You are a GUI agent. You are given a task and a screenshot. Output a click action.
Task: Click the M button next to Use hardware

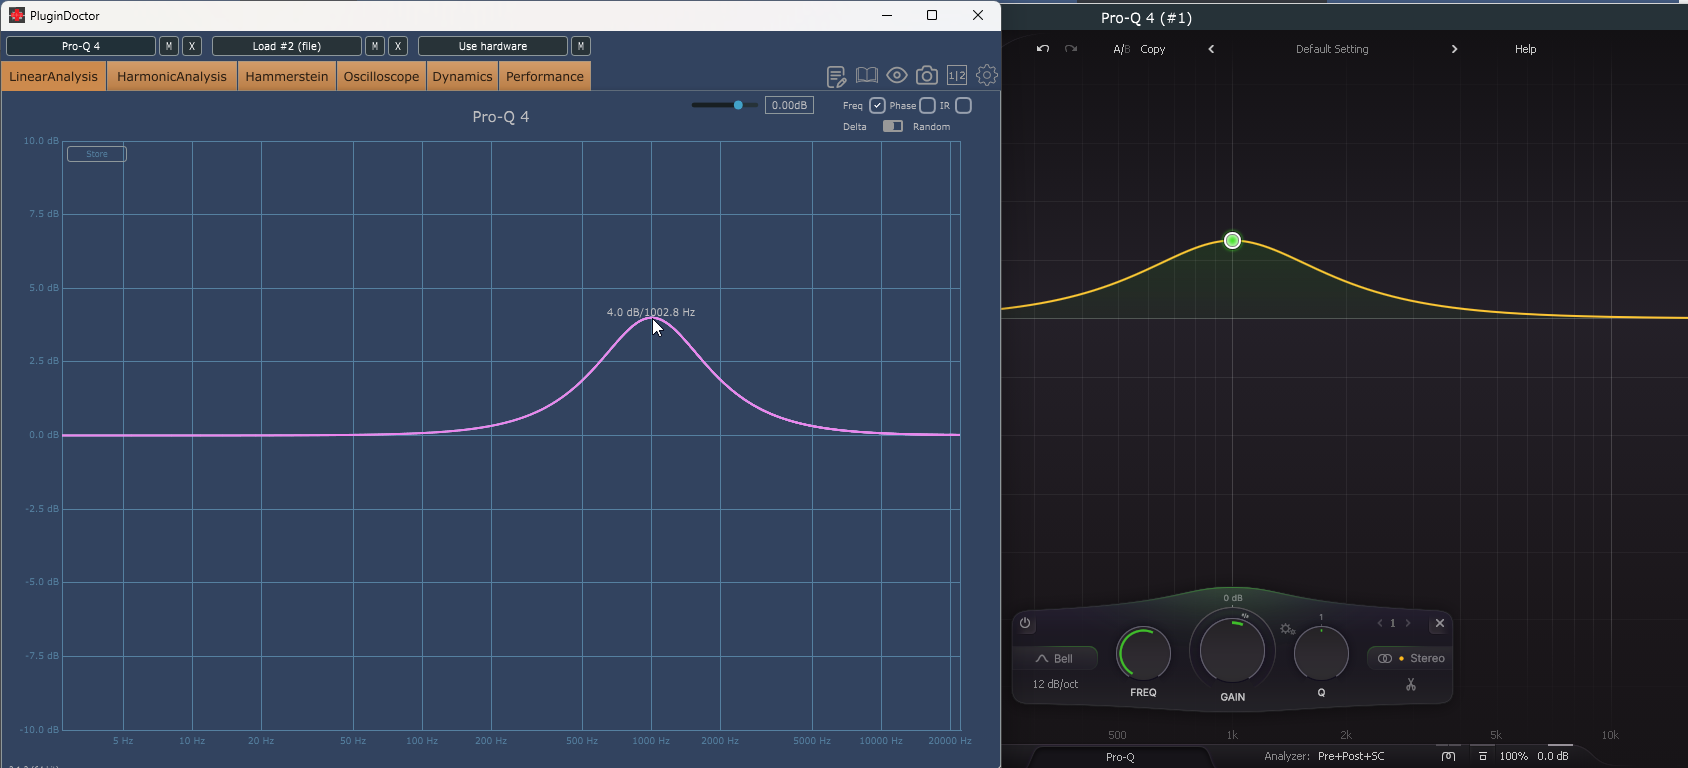581,46
